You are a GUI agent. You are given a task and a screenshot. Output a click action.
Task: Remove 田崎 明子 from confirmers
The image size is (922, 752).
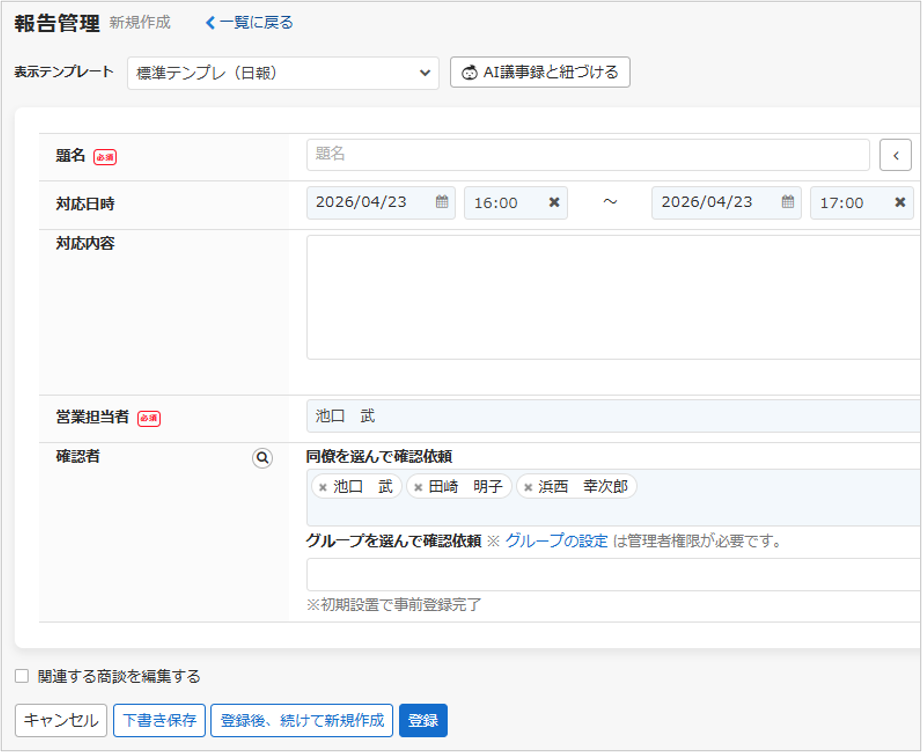418,488
